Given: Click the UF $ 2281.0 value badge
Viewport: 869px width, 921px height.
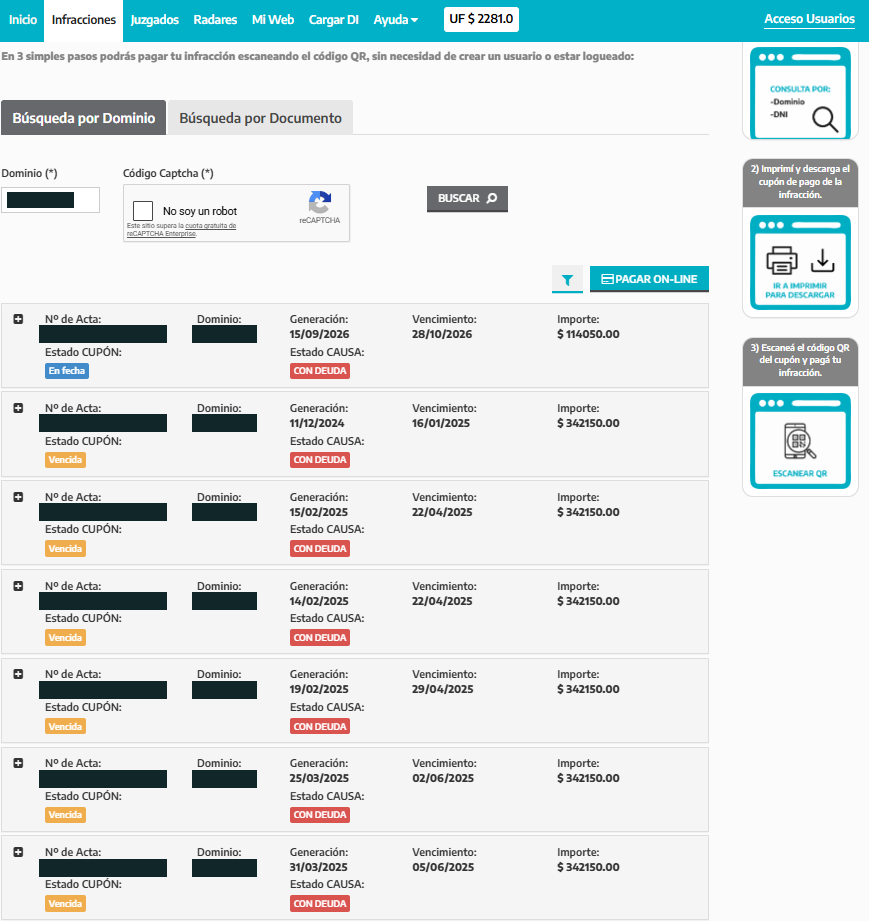Looking at the screenshot, I should 481,19.
